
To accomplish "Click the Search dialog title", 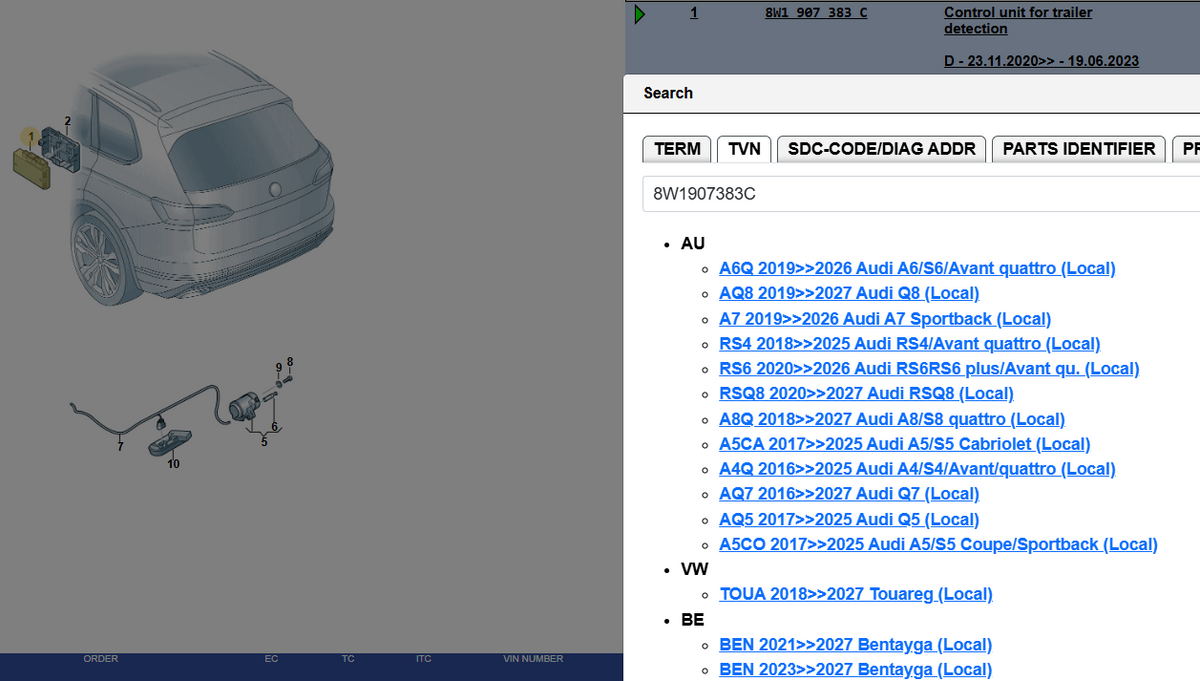I will pyautogui.click(x=668, y=93).
